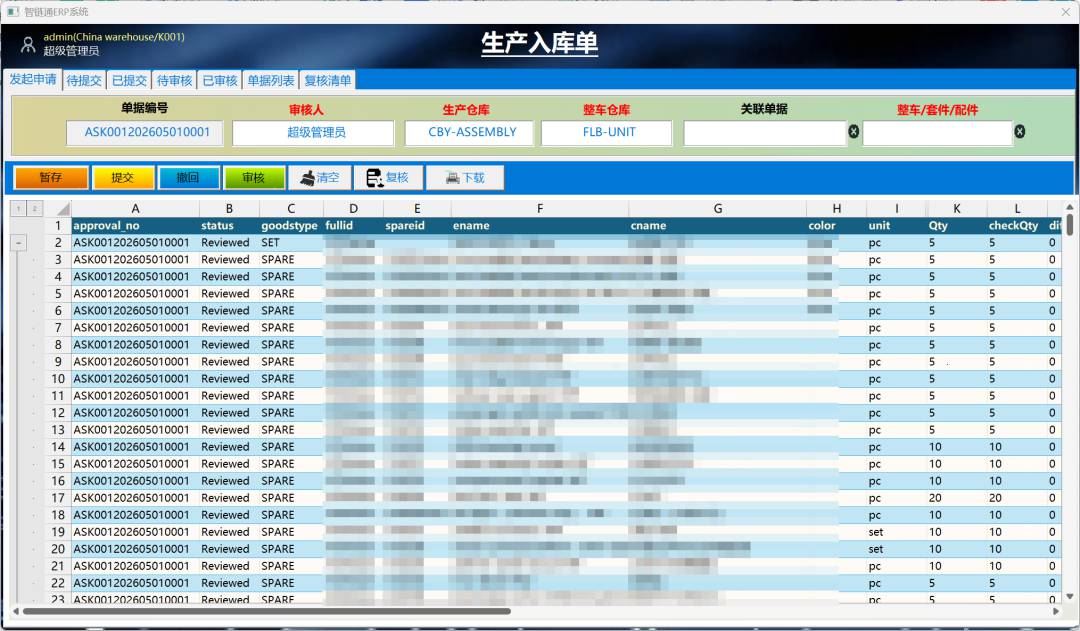This screenshot has width=1080, height=631.
Task: Click the unit cell pc in row 8
Action: click(897, 344)
